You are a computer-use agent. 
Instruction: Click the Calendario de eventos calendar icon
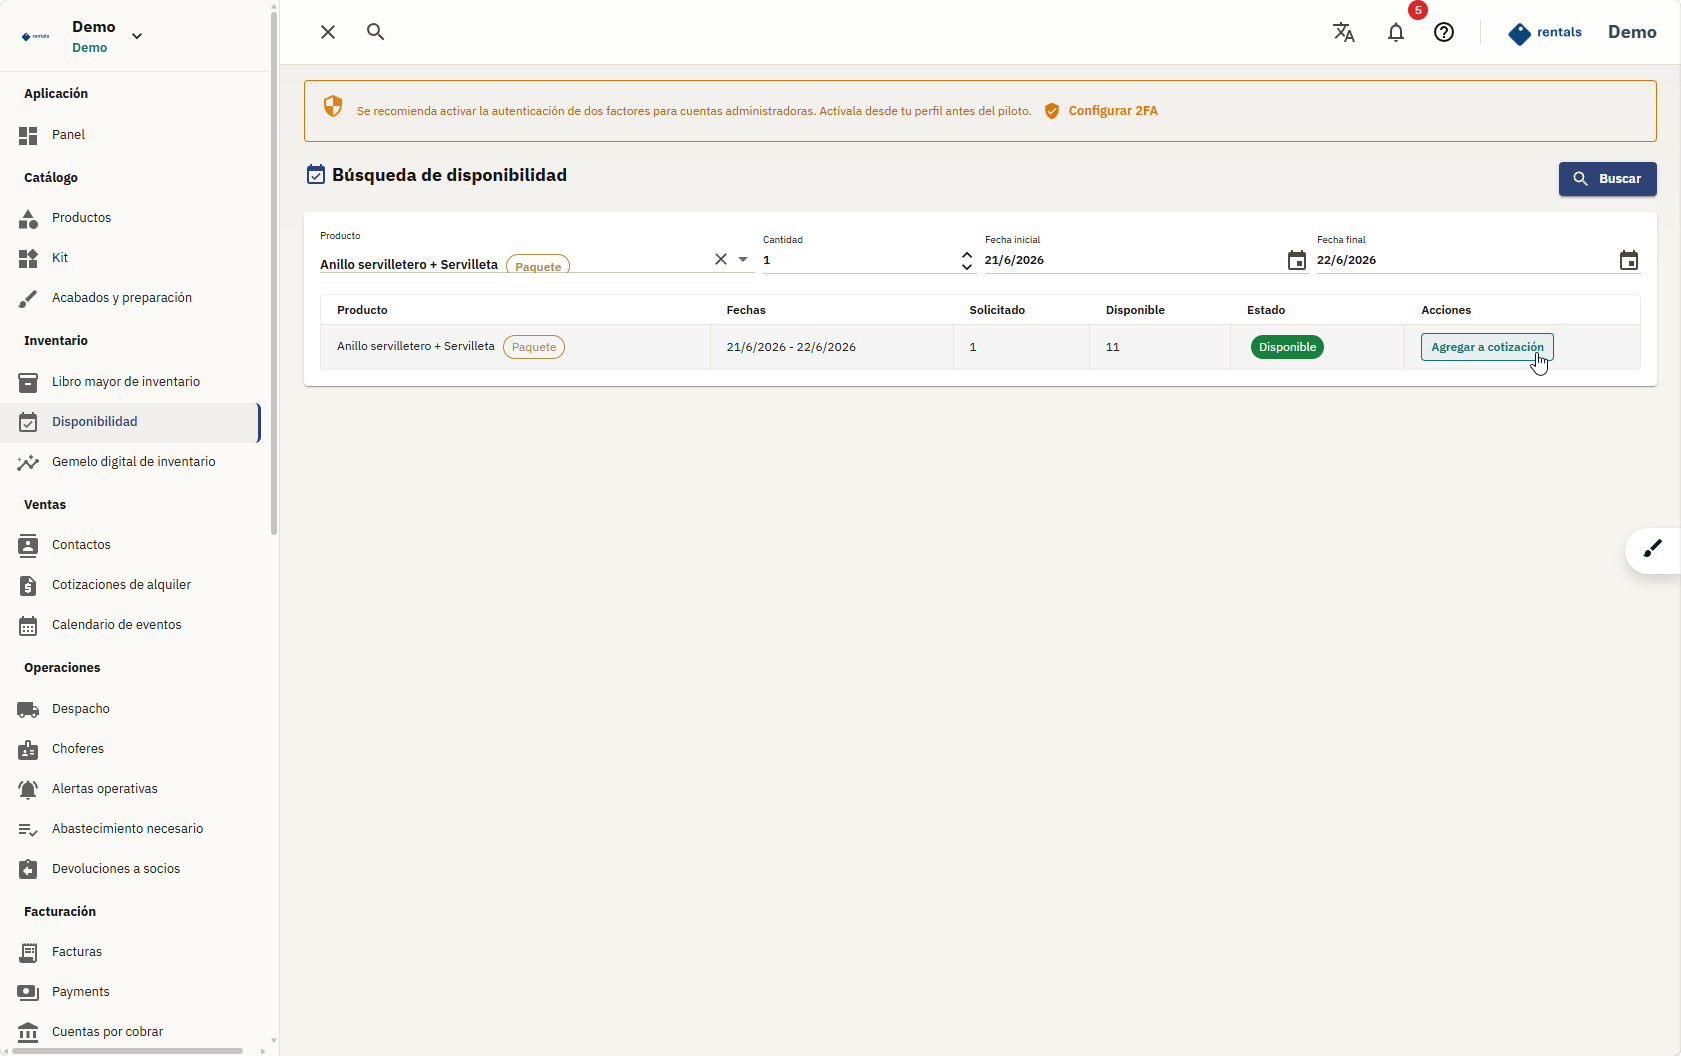[28, 625]
